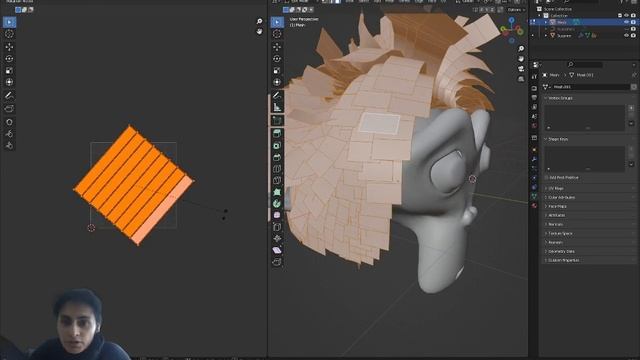
Task: Select the Shear tool
Action: [x=277, y=250]
